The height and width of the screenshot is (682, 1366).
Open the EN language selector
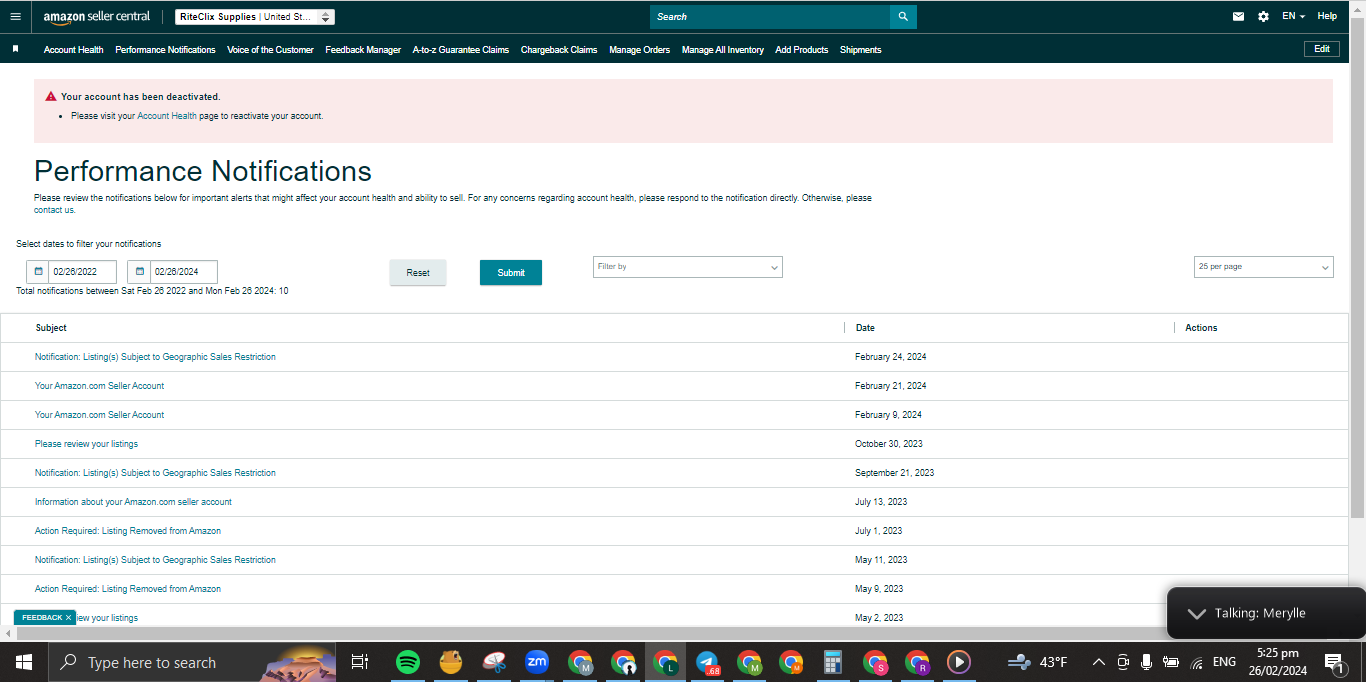point(1293,17)
